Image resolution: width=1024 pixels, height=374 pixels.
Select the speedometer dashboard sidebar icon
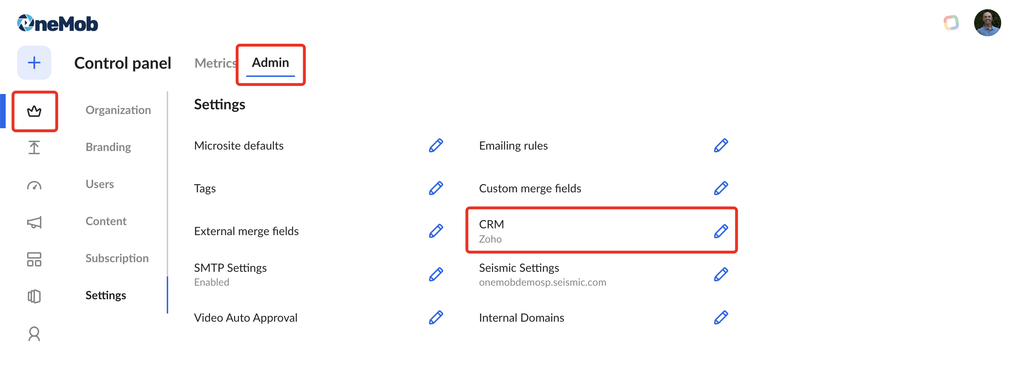(x=34, y=185)
